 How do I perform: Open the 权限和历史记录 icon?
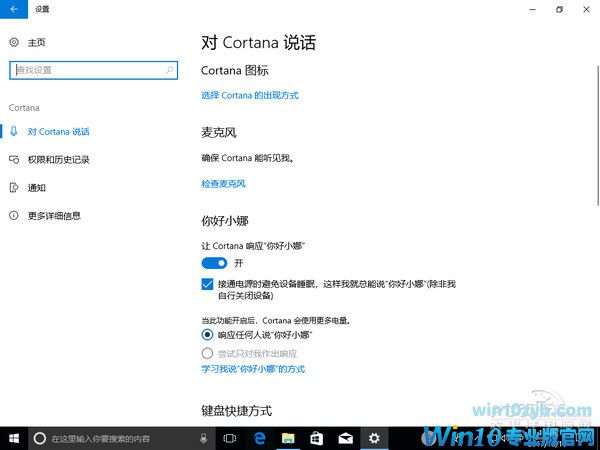(x=14, y=160)
